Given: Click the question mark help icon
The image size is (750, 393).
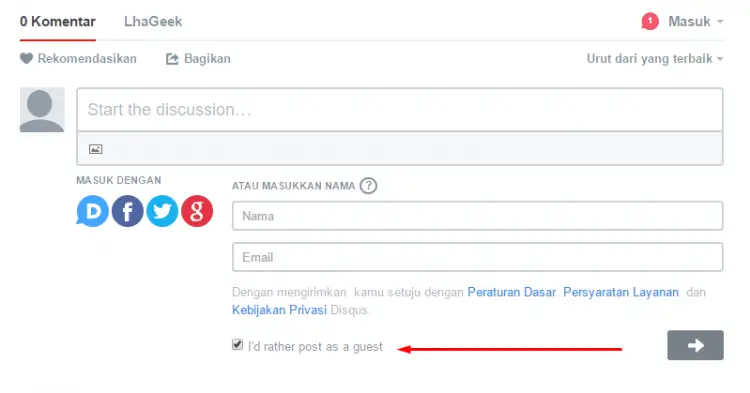Looking at the screenshot, I should click(368, 186).
